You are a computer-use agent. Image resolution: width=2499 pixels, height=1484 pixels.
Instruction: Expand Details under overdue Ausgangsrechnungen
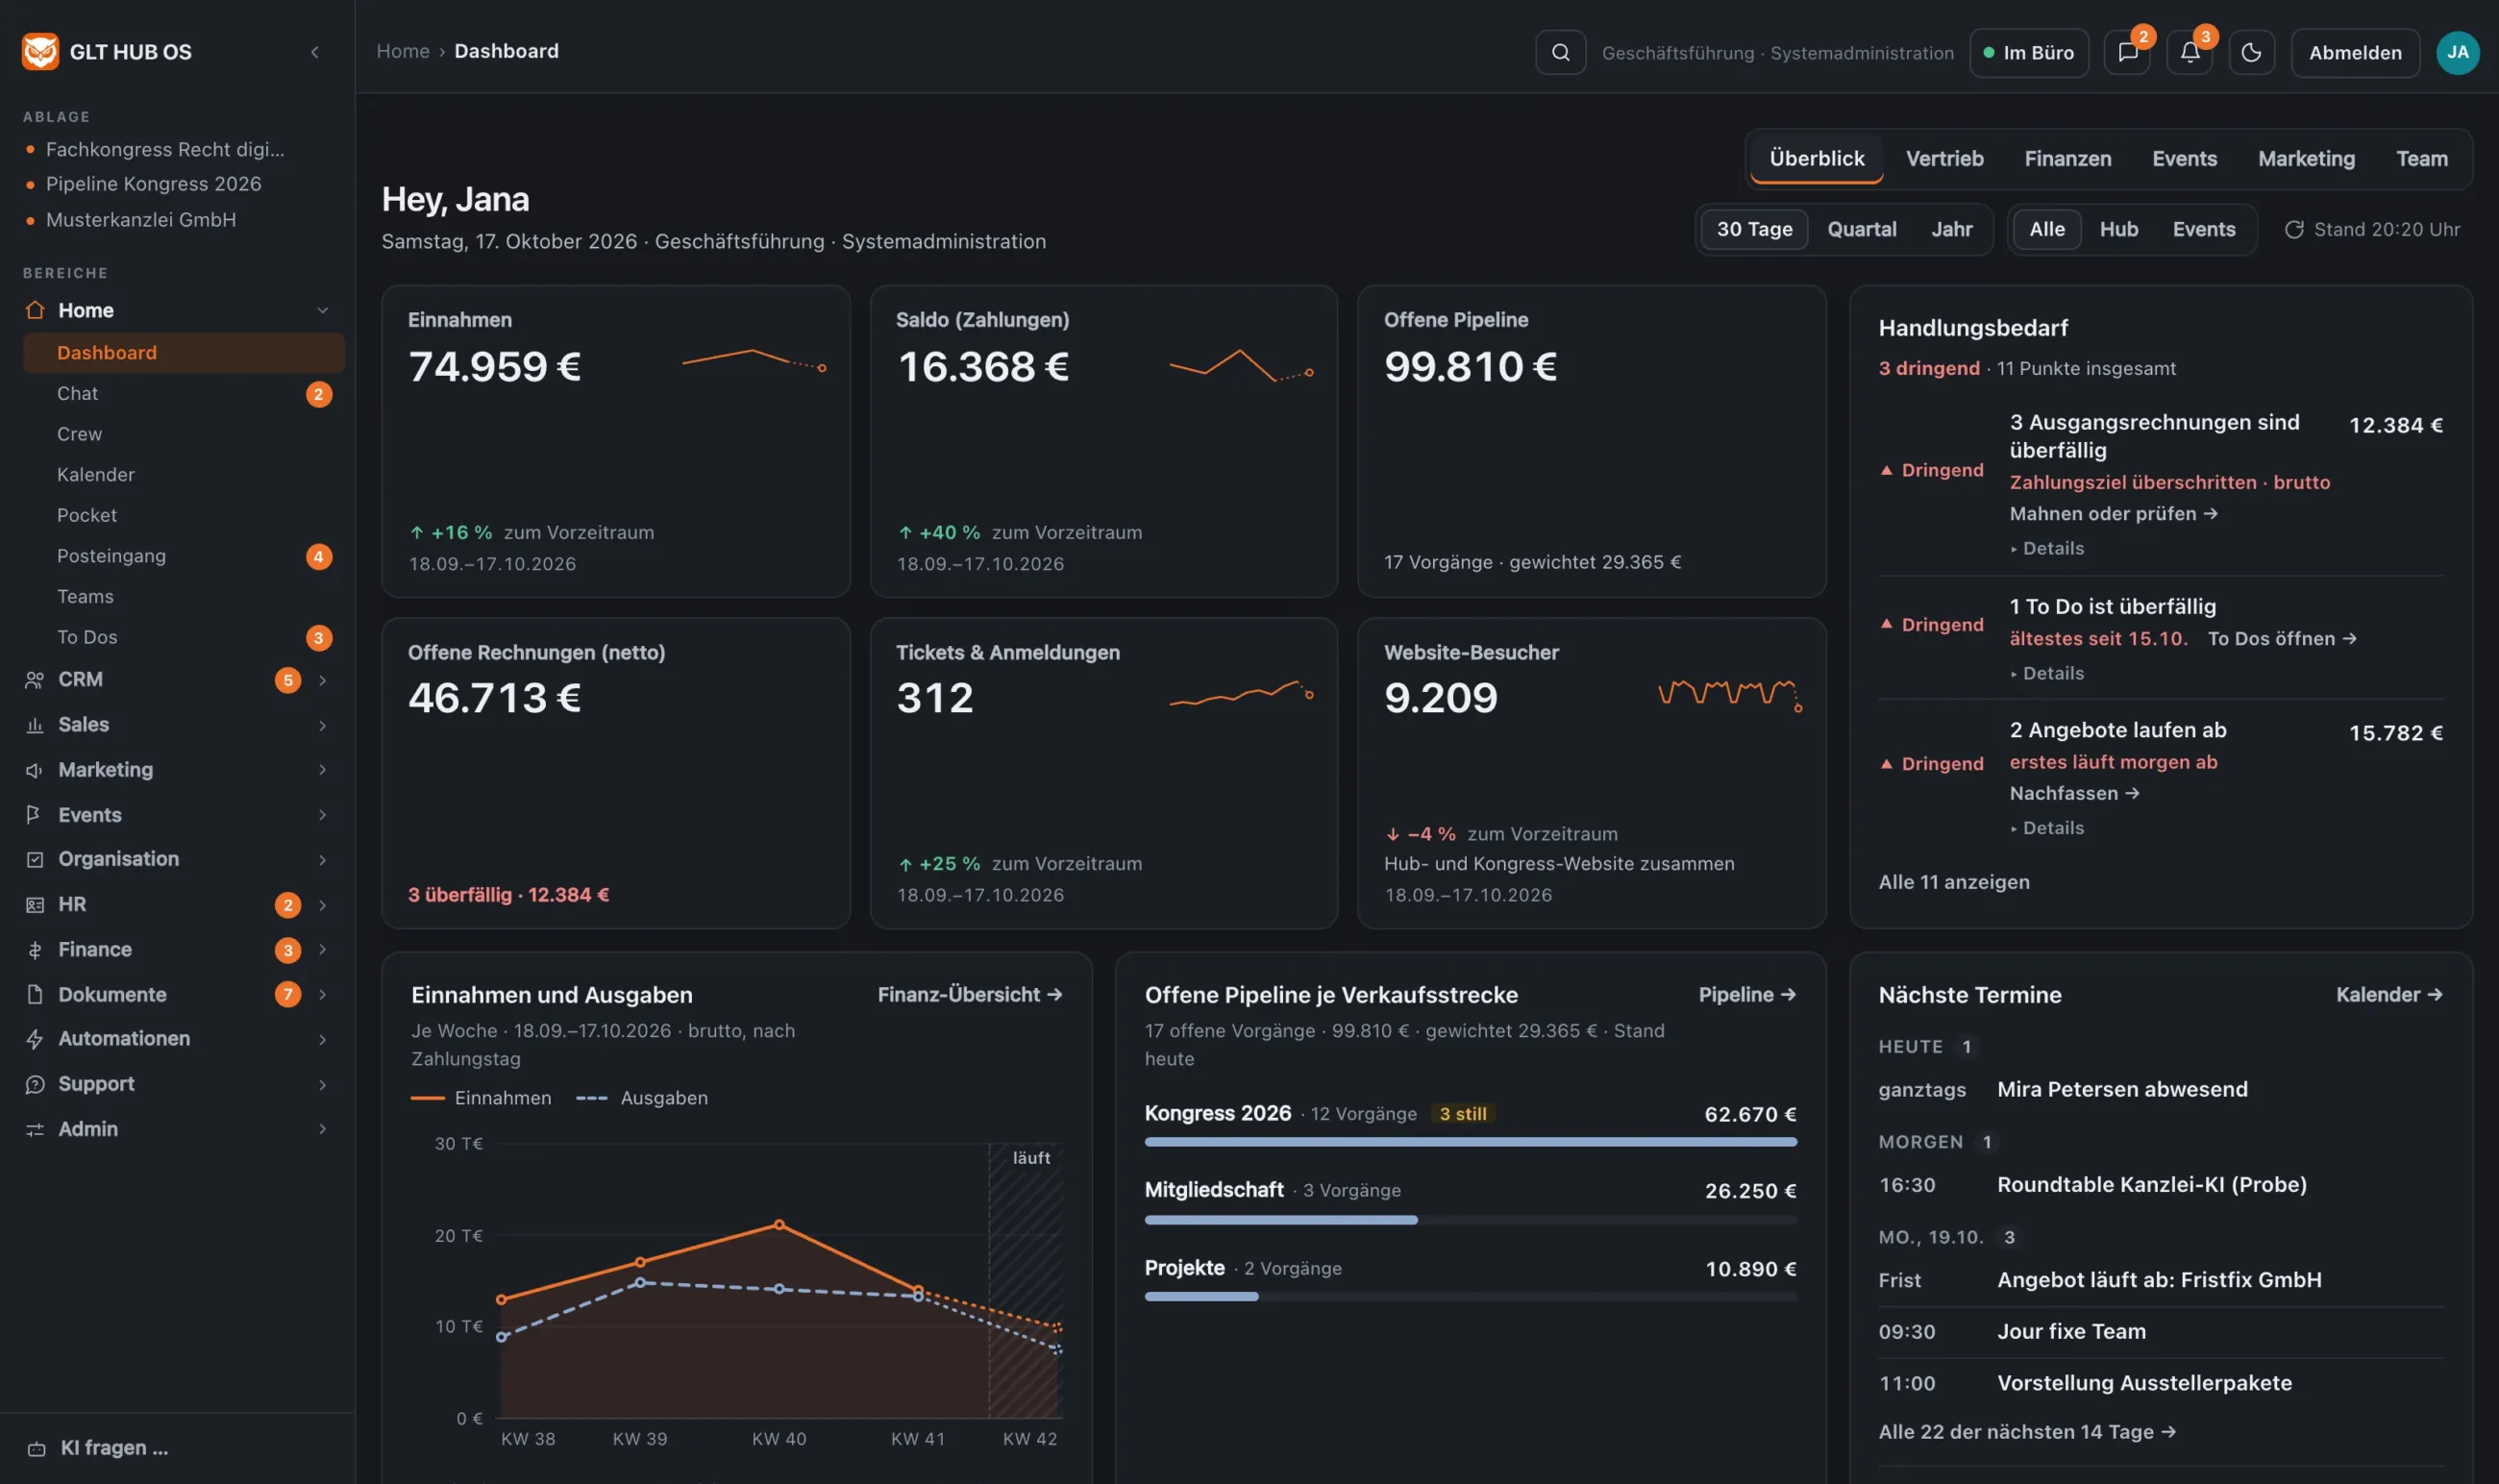pyautogui.click(x=2047, y=548)
